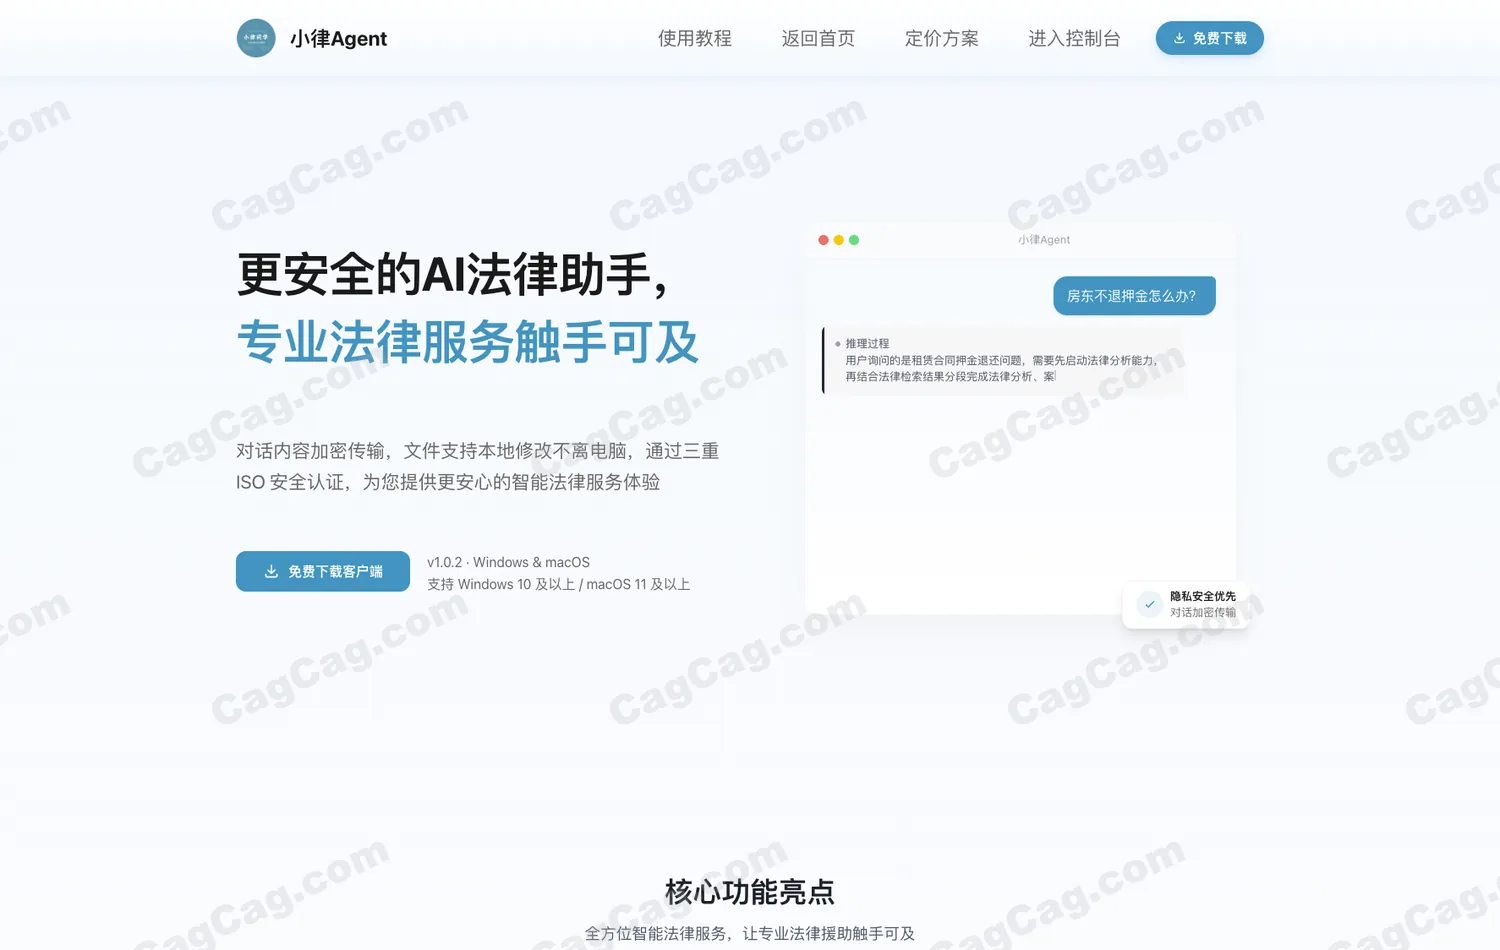Open the 定价方案 page

[942, 38]
